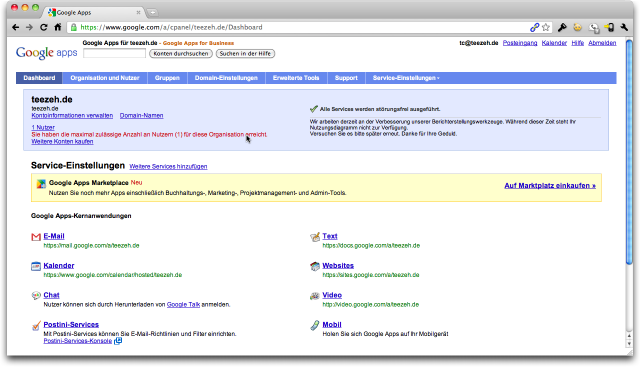The image size is (640, 367).
Task: Click the Postini console external-link icon
Action: click(118, 341)
